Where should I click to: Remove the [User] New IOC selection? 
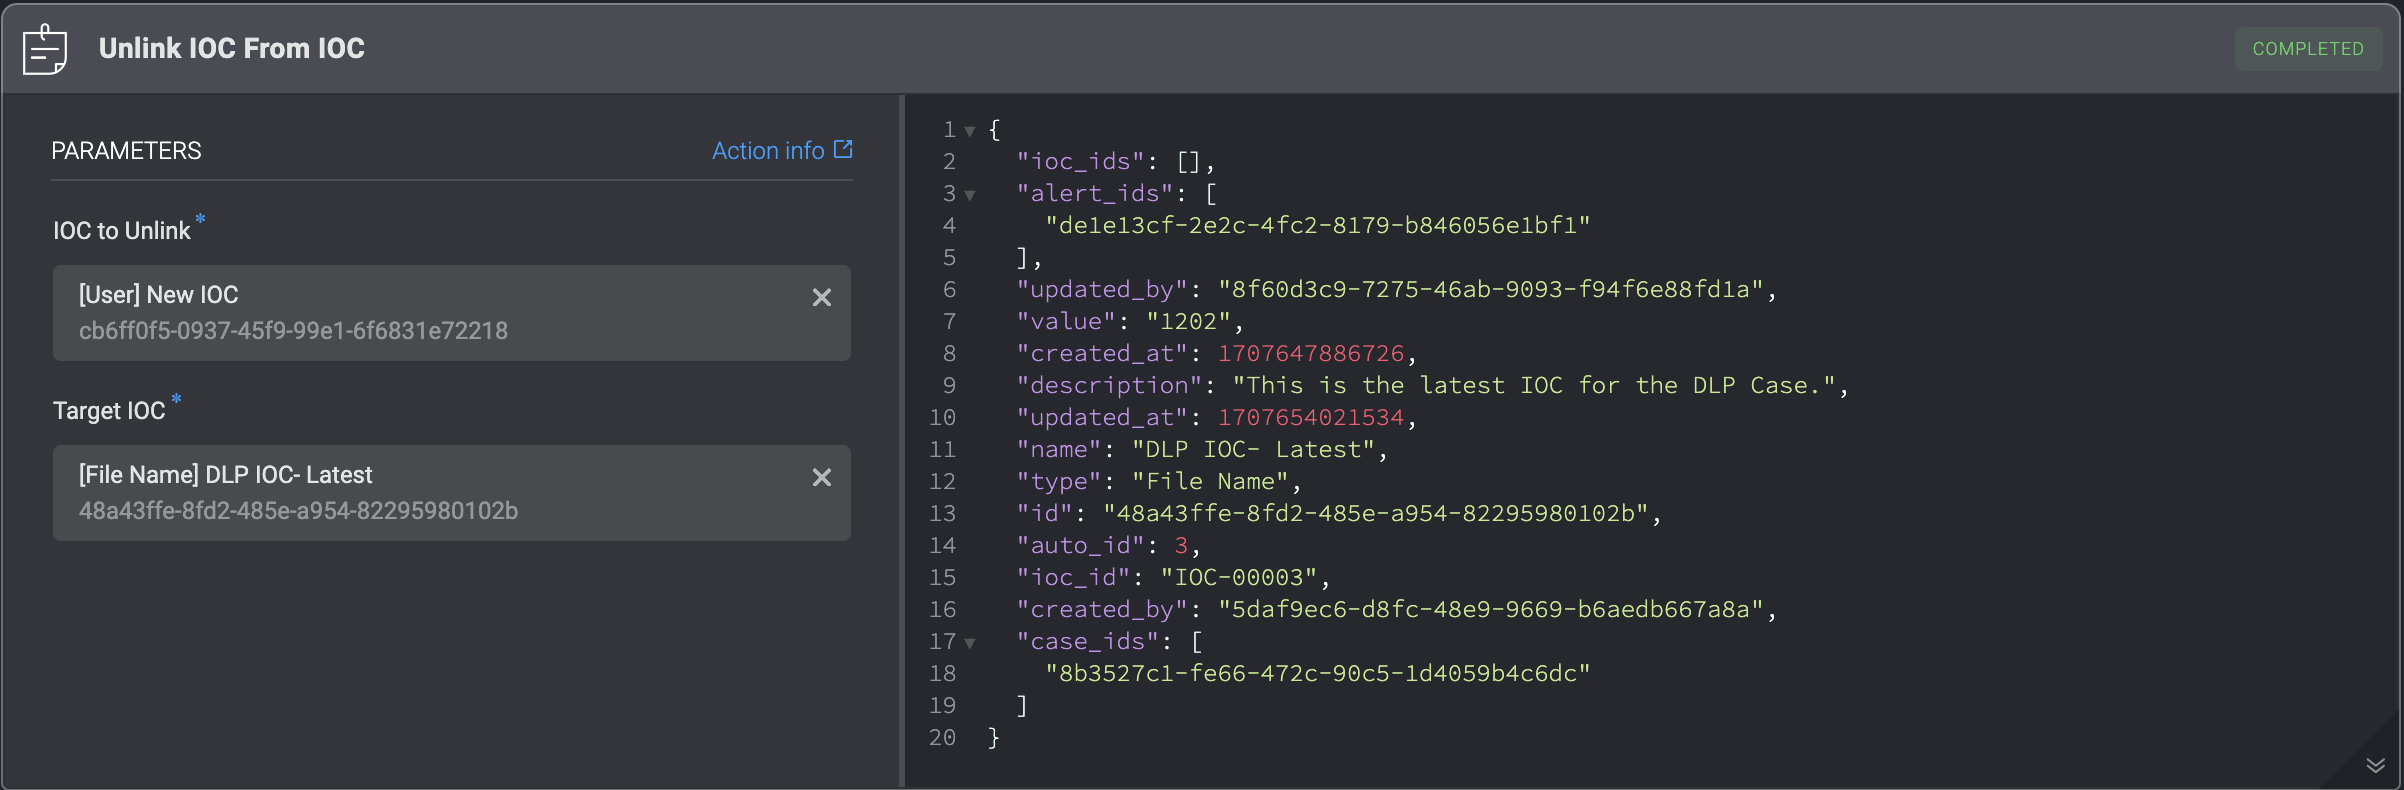822,297
